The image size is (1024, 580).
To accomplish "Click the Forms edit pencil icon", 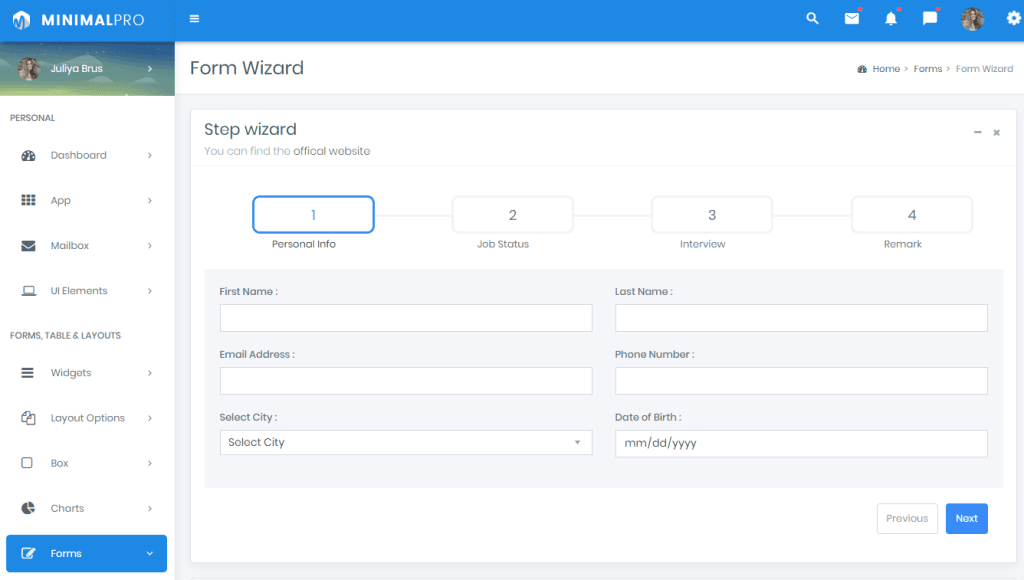I will [x=28, y=553].
